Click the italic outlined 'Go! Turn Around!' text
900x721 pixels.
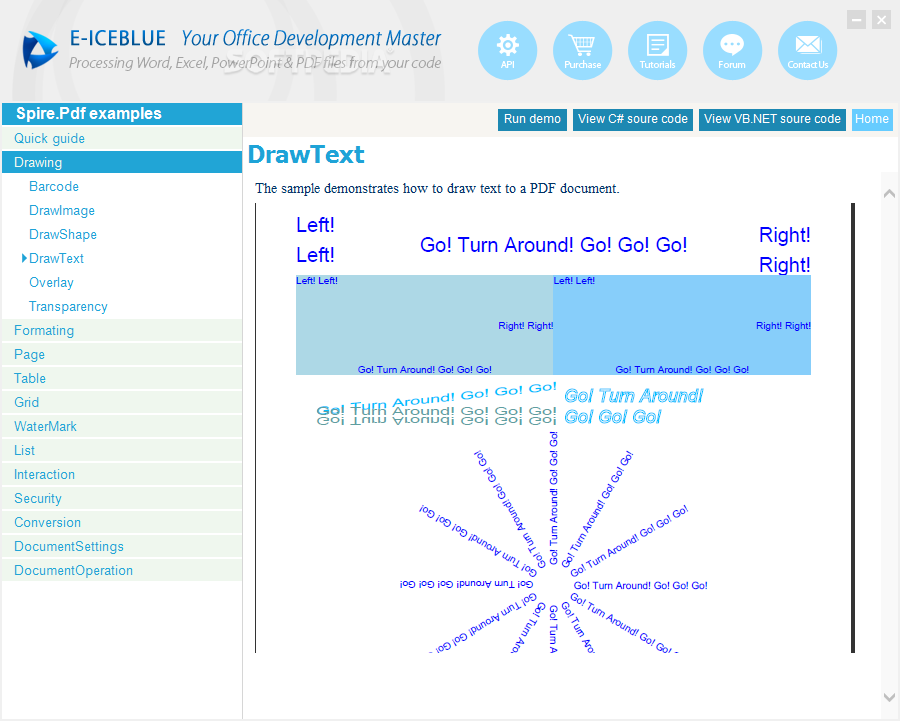[634, 406]
